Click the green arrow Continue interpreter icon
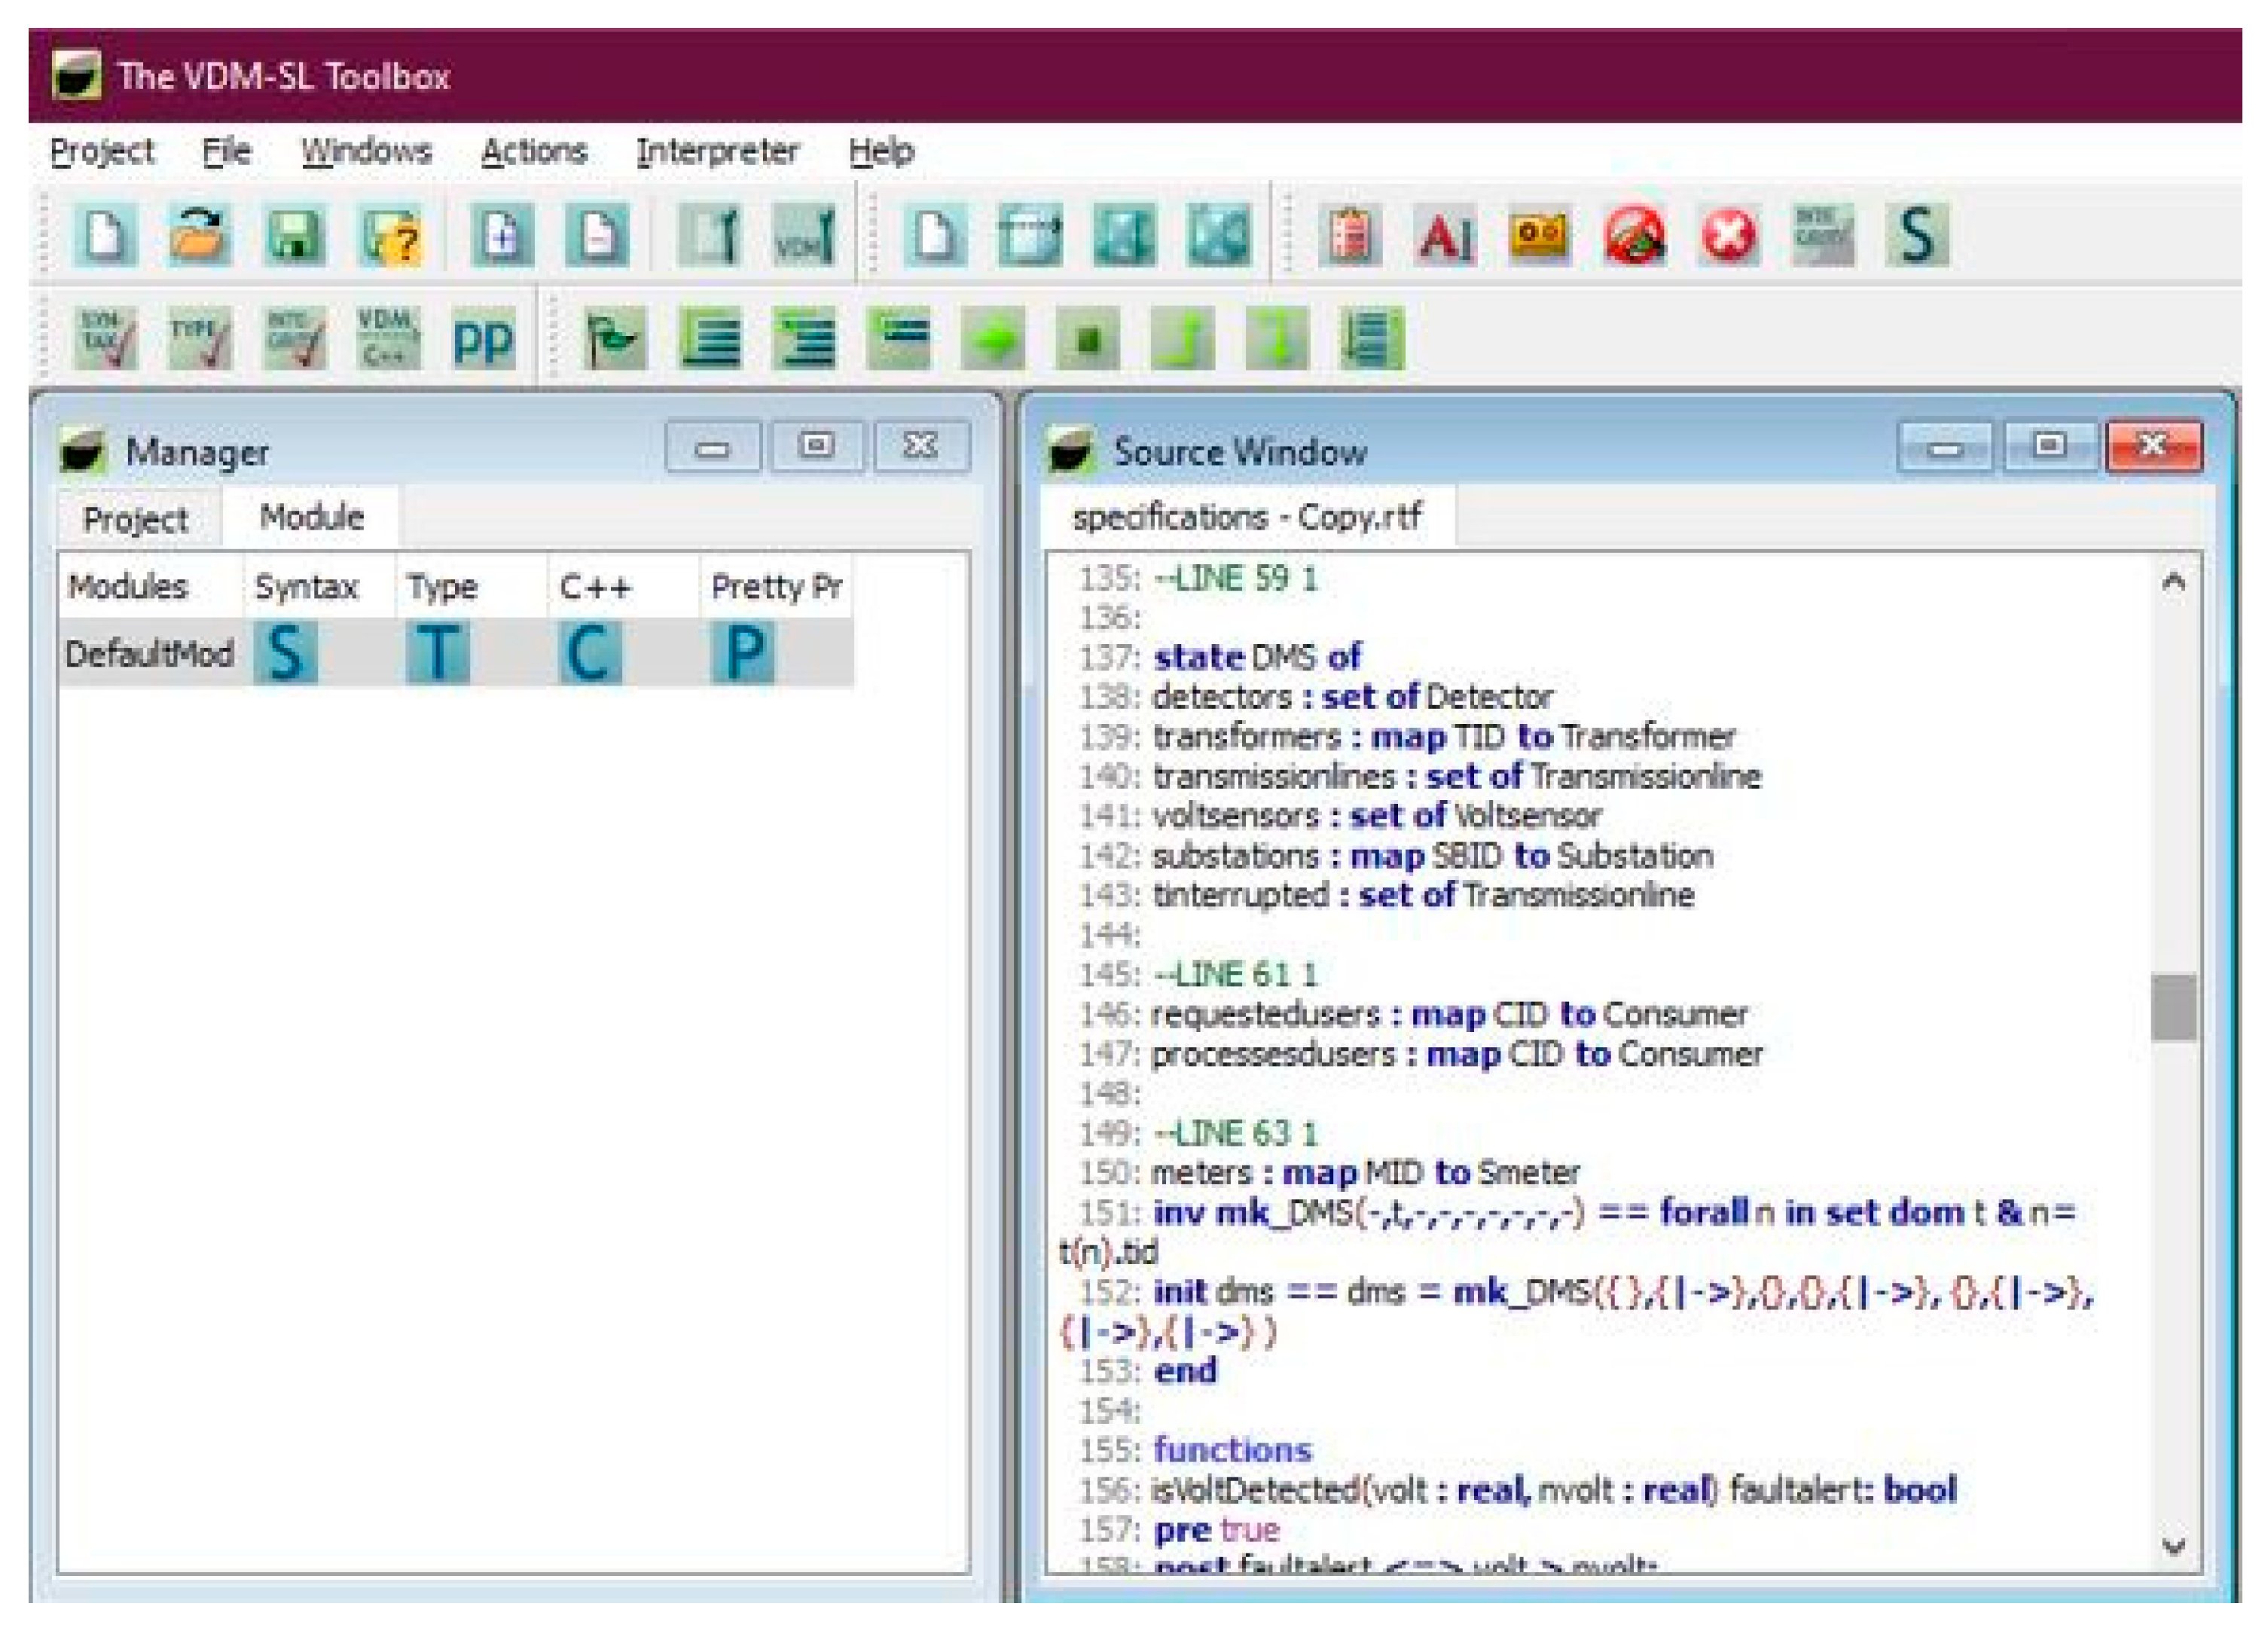The height and width of the screenshot is (1634, 2268). pos(993,340)
